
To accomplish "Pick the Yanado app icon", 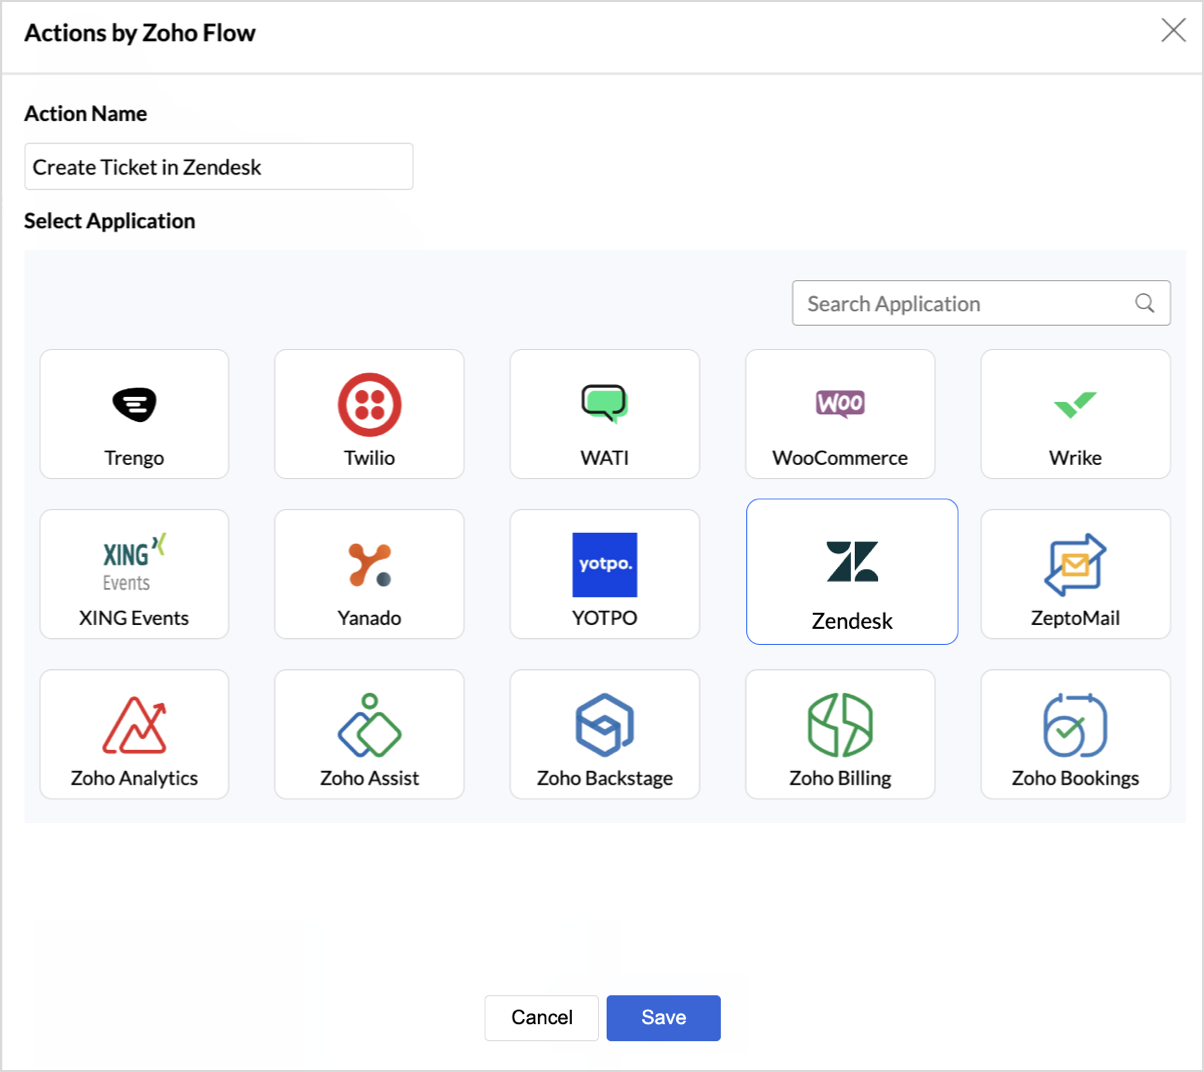I will [369, 564].
